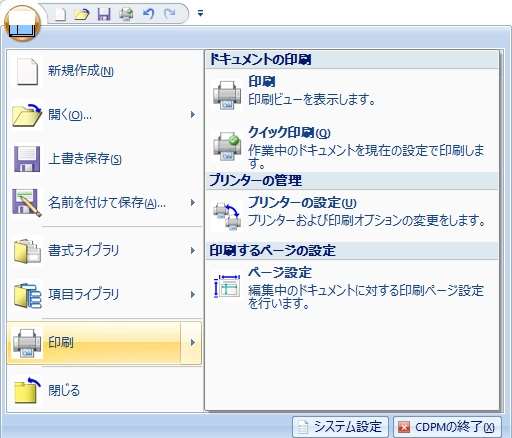This screenshot has width=512, height=438.
Task: Click the システム設定 button
Action: [x=340, y=426]
